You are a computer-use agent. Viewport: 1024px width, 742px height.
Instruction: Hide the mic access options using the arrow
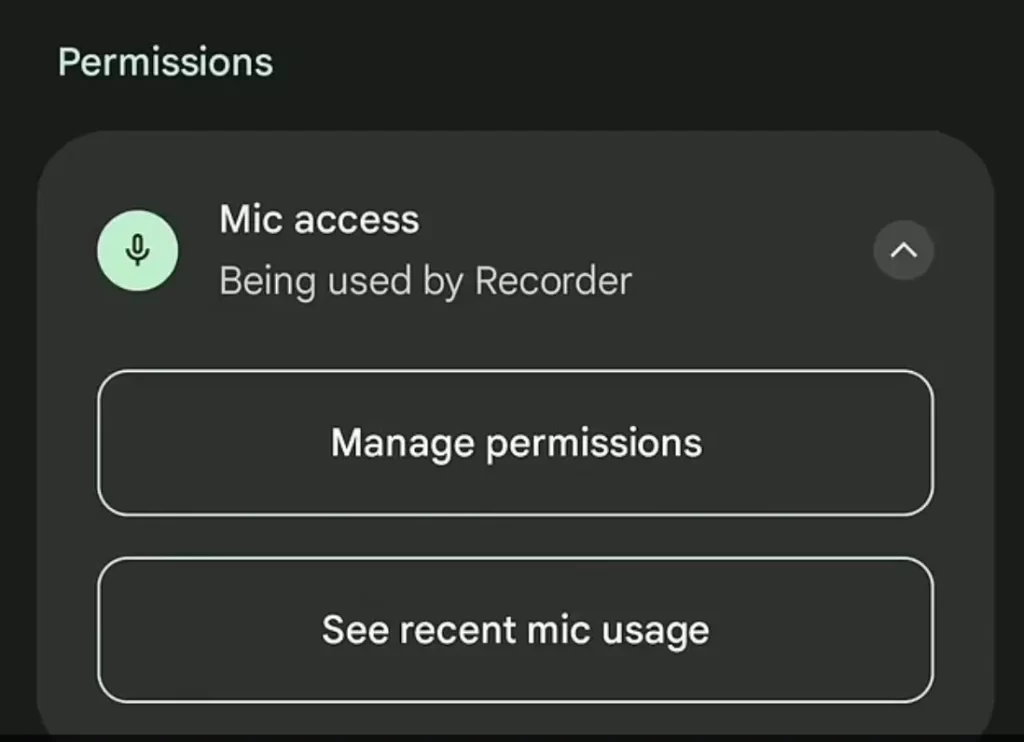904,251
